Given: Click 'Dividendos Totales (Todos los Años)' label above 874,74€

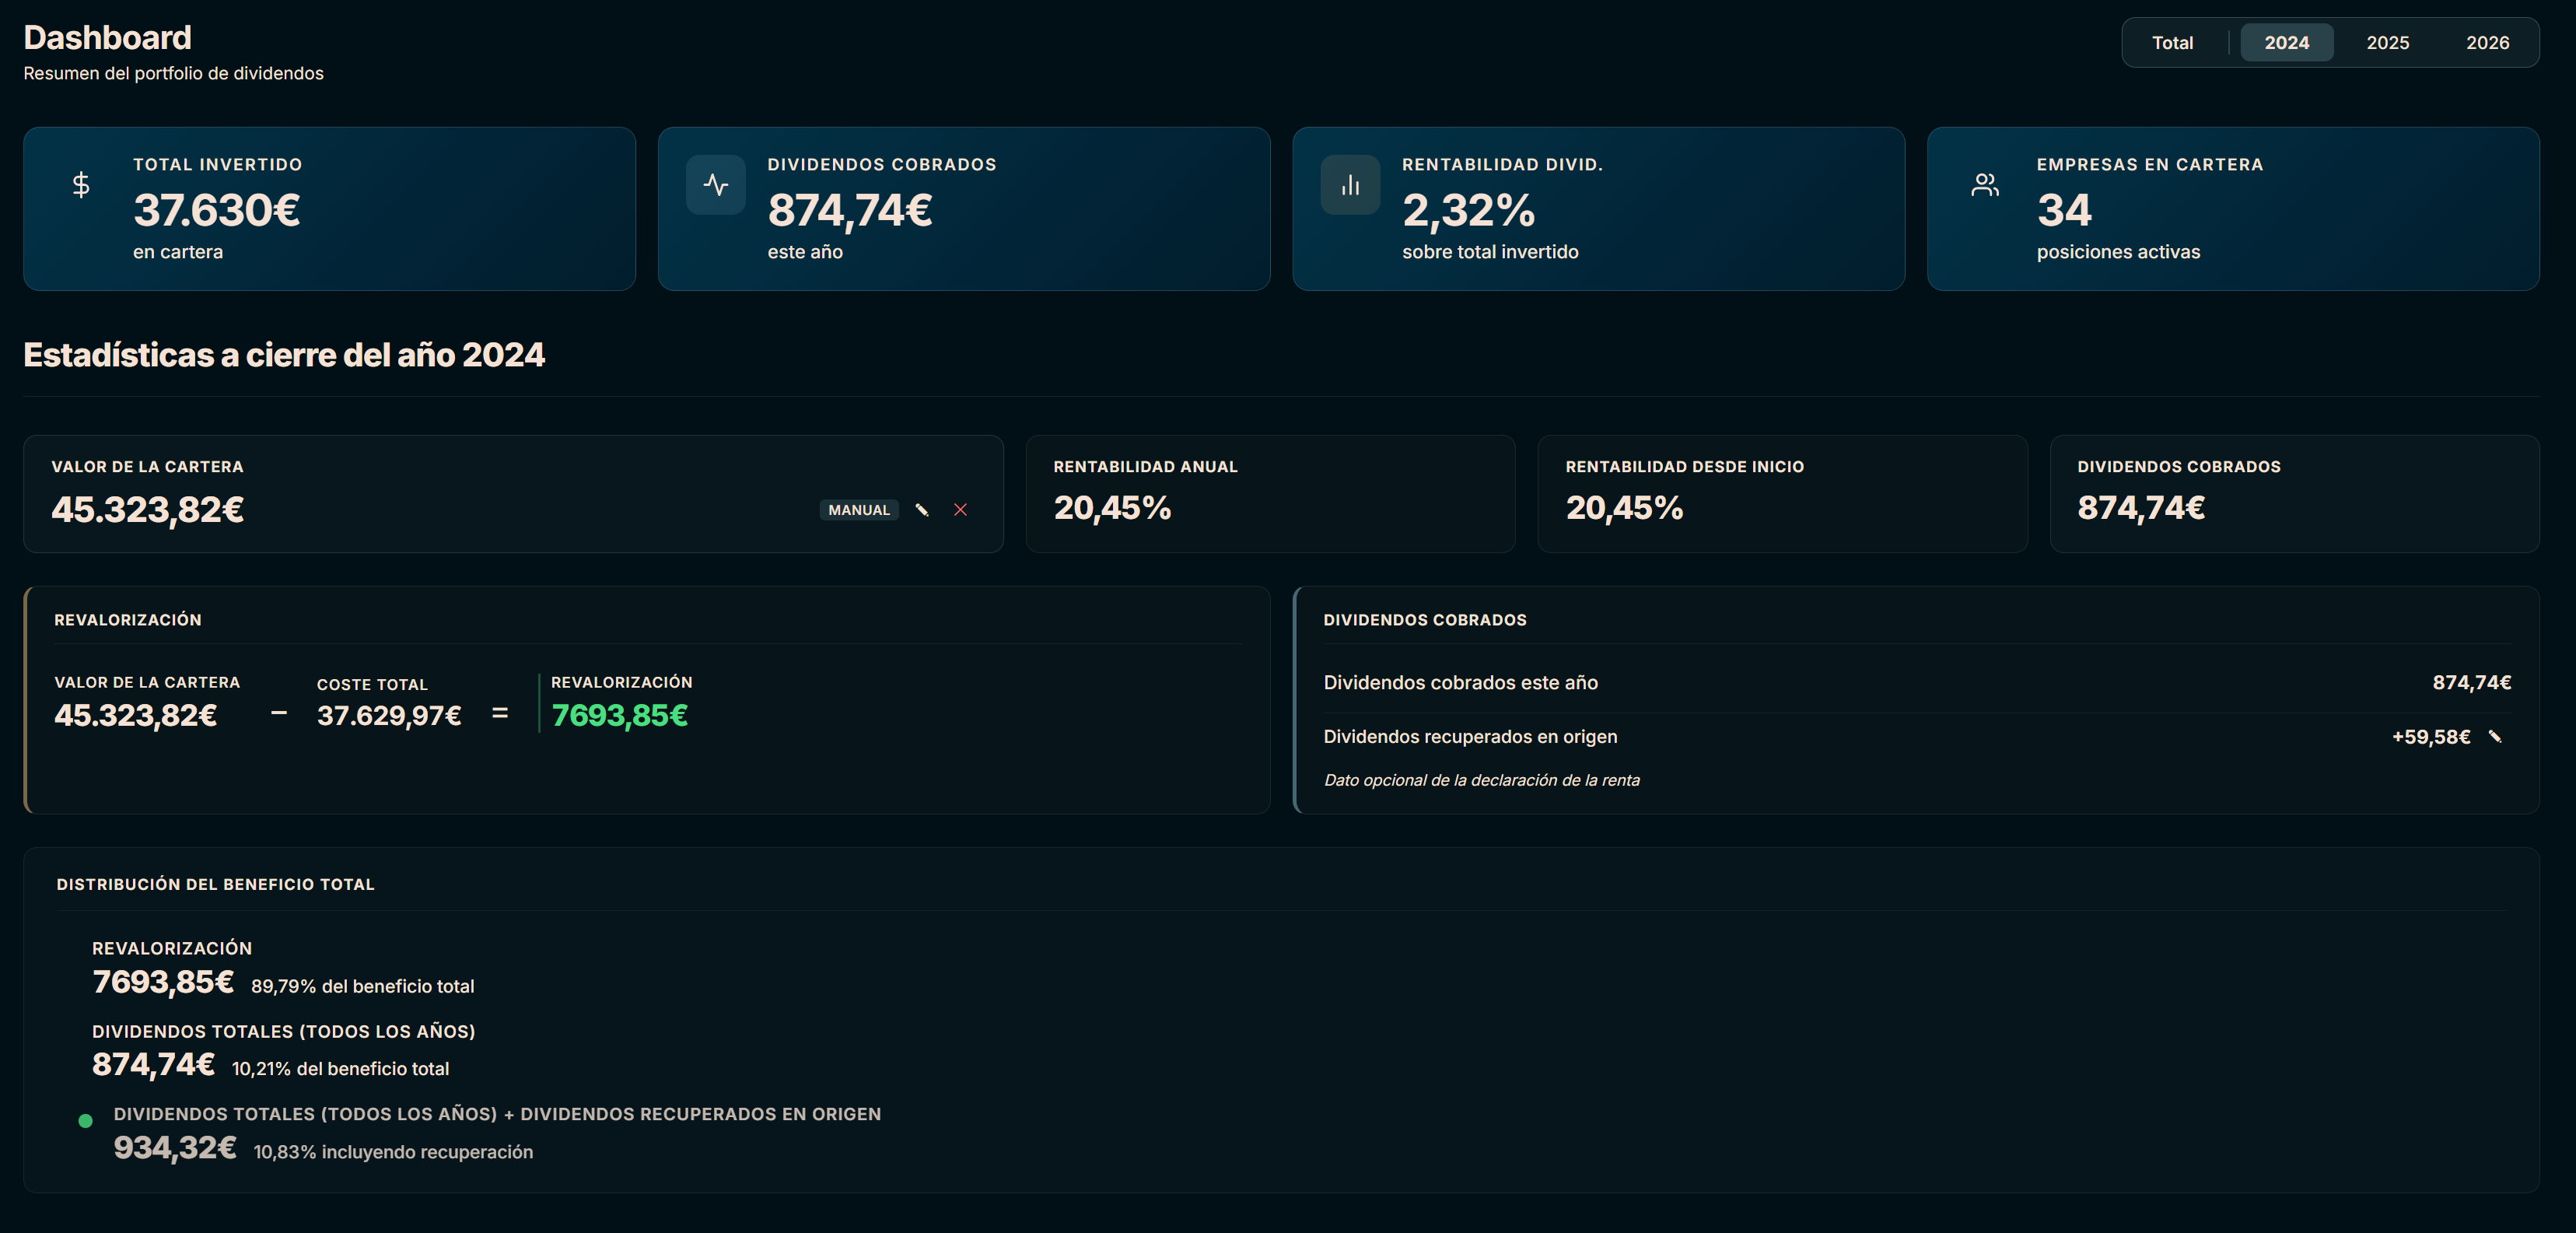Looking at the screenshot, I should (x=284, y=1031).
